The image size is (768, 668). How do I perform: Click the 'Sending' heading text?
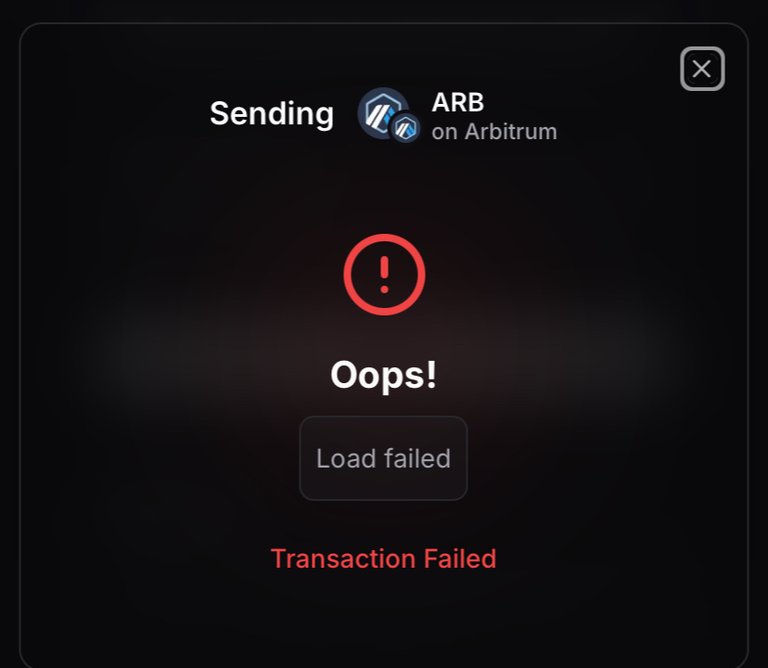[272, 114]
